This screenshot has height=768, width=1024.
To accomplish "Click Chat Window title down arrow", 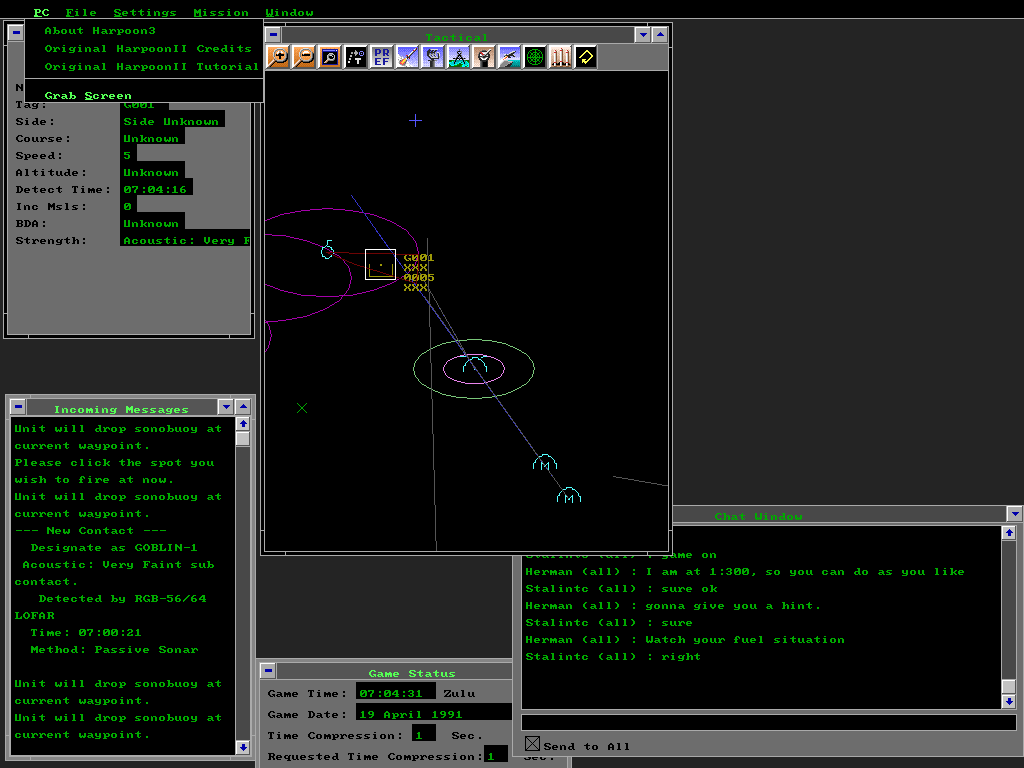I will (x=1015, y=514).
